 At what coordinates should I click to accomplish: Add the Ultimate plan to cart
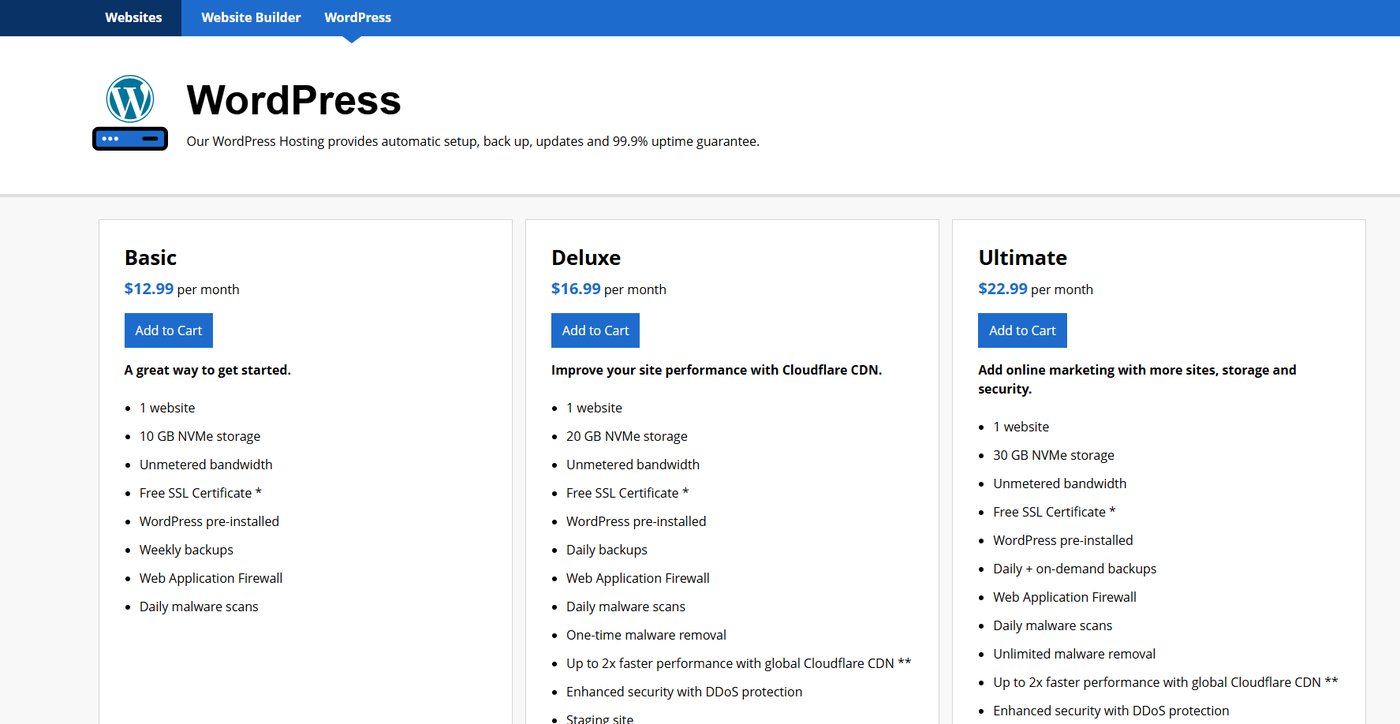point(1022,331)
